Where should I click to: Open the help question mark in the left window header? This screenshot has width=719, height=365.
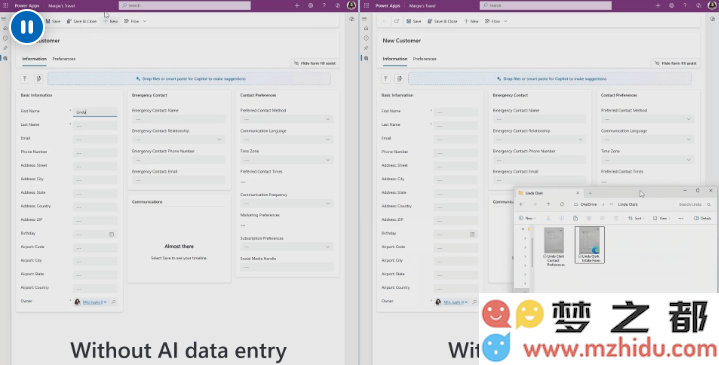coord(324,6)
